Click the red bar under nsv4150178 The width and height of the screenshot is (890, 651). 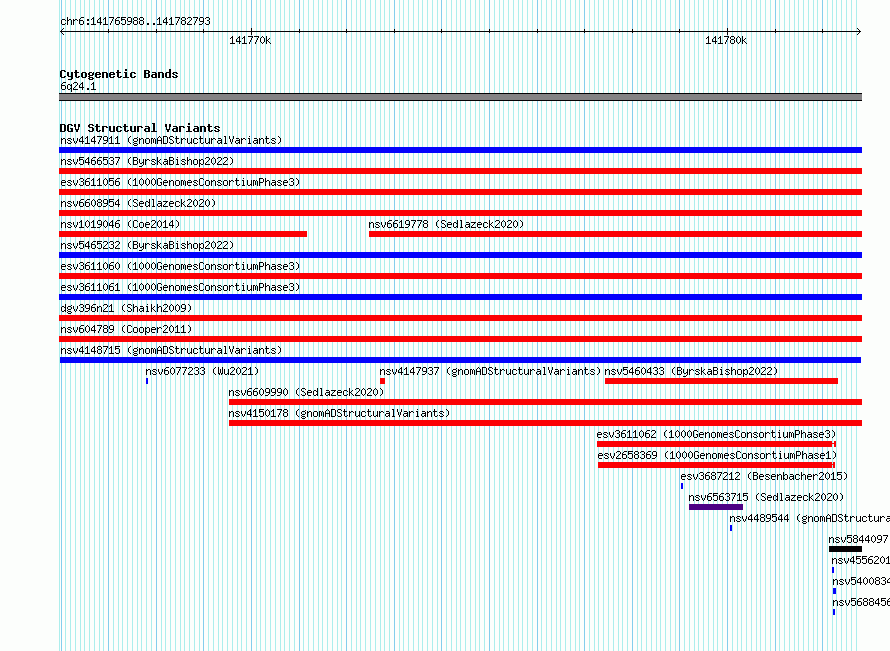[x=545, y=423]
